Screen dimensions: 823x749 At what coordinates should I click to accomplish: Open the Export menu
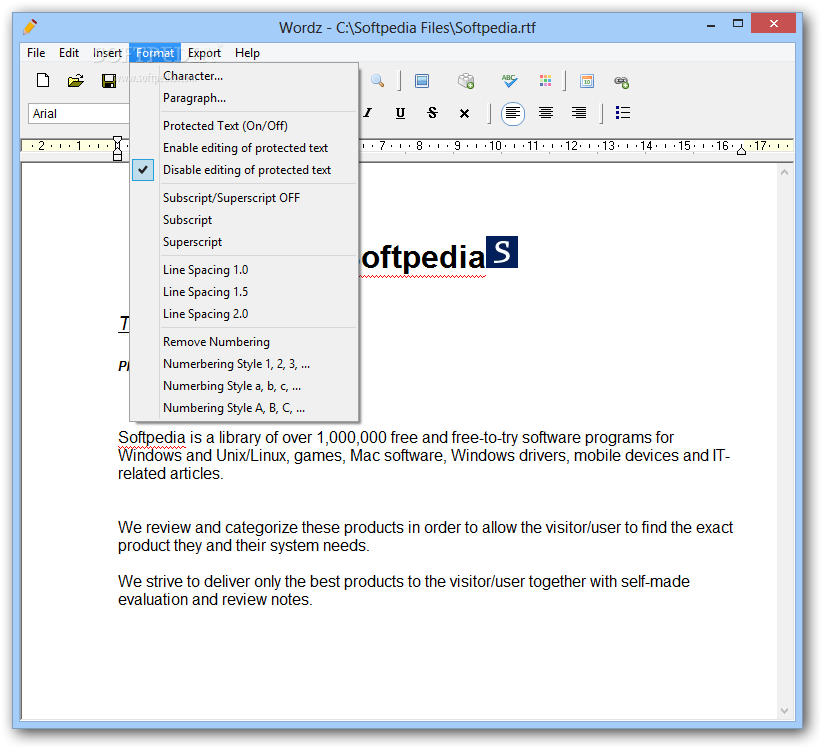[x=204, y=53]
